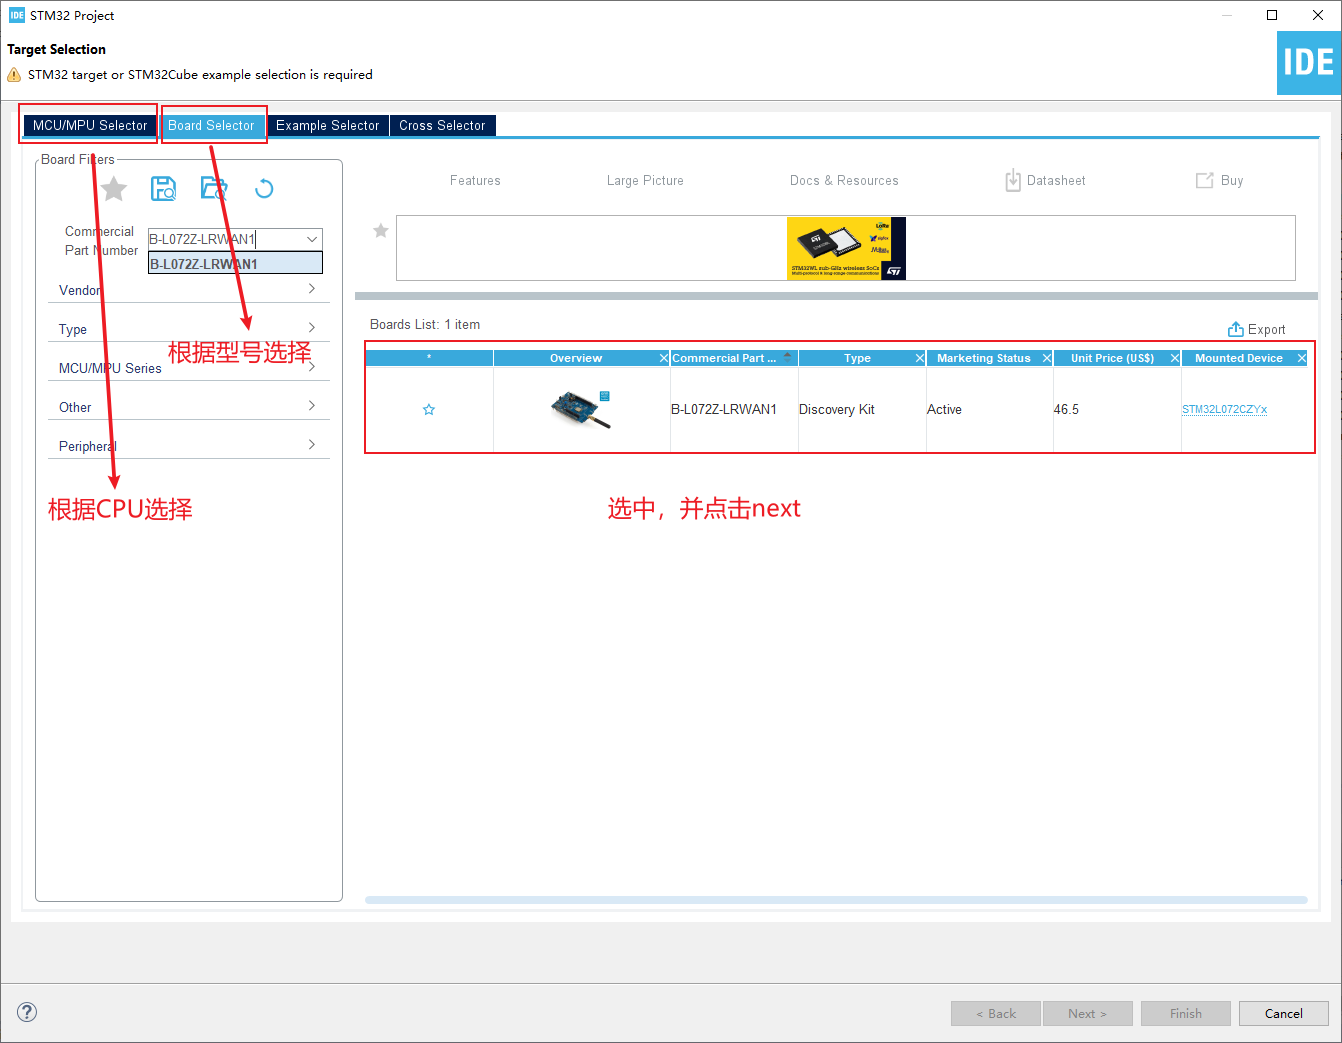Switch to Cross Selector tab
The width and height of the screenshot is (1342, 1043).
[442, 125]
